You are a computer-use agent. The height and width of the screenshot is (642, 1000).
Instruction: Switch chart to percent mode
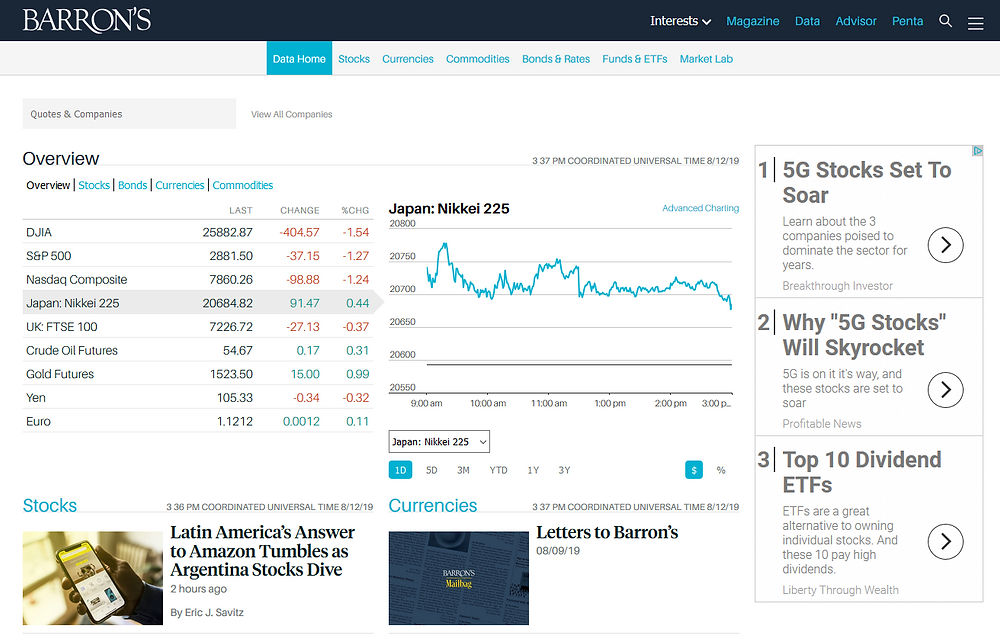(721, 470)
